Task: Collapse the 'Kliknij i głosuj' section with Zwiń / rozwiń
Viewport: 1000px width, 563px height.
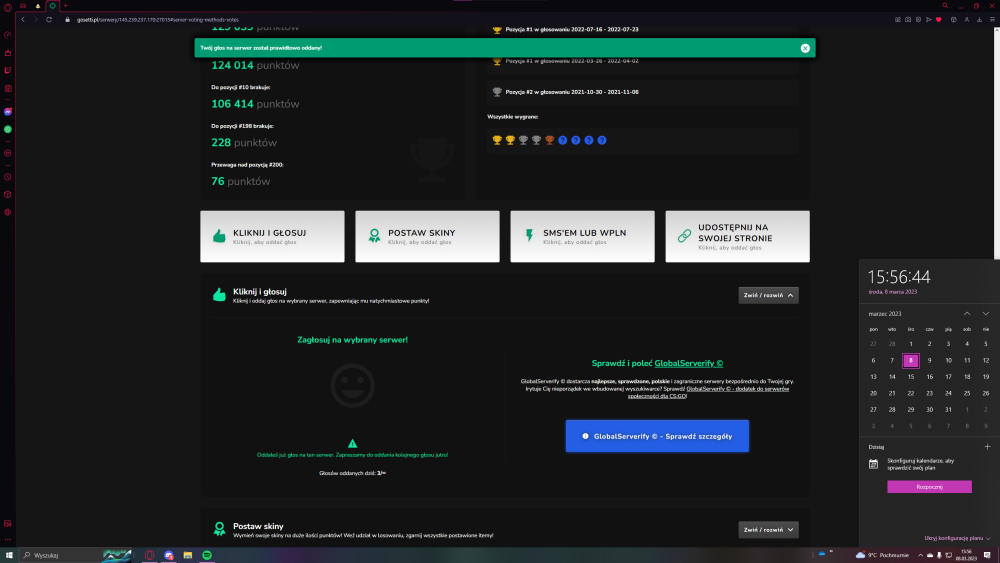Action: pos(768,295)
